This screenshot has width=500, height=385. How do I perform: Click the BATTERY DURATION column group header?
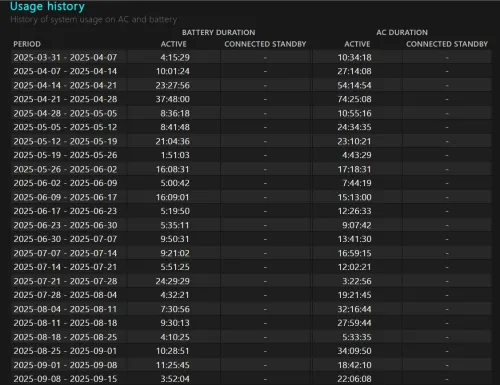(219, 32)
